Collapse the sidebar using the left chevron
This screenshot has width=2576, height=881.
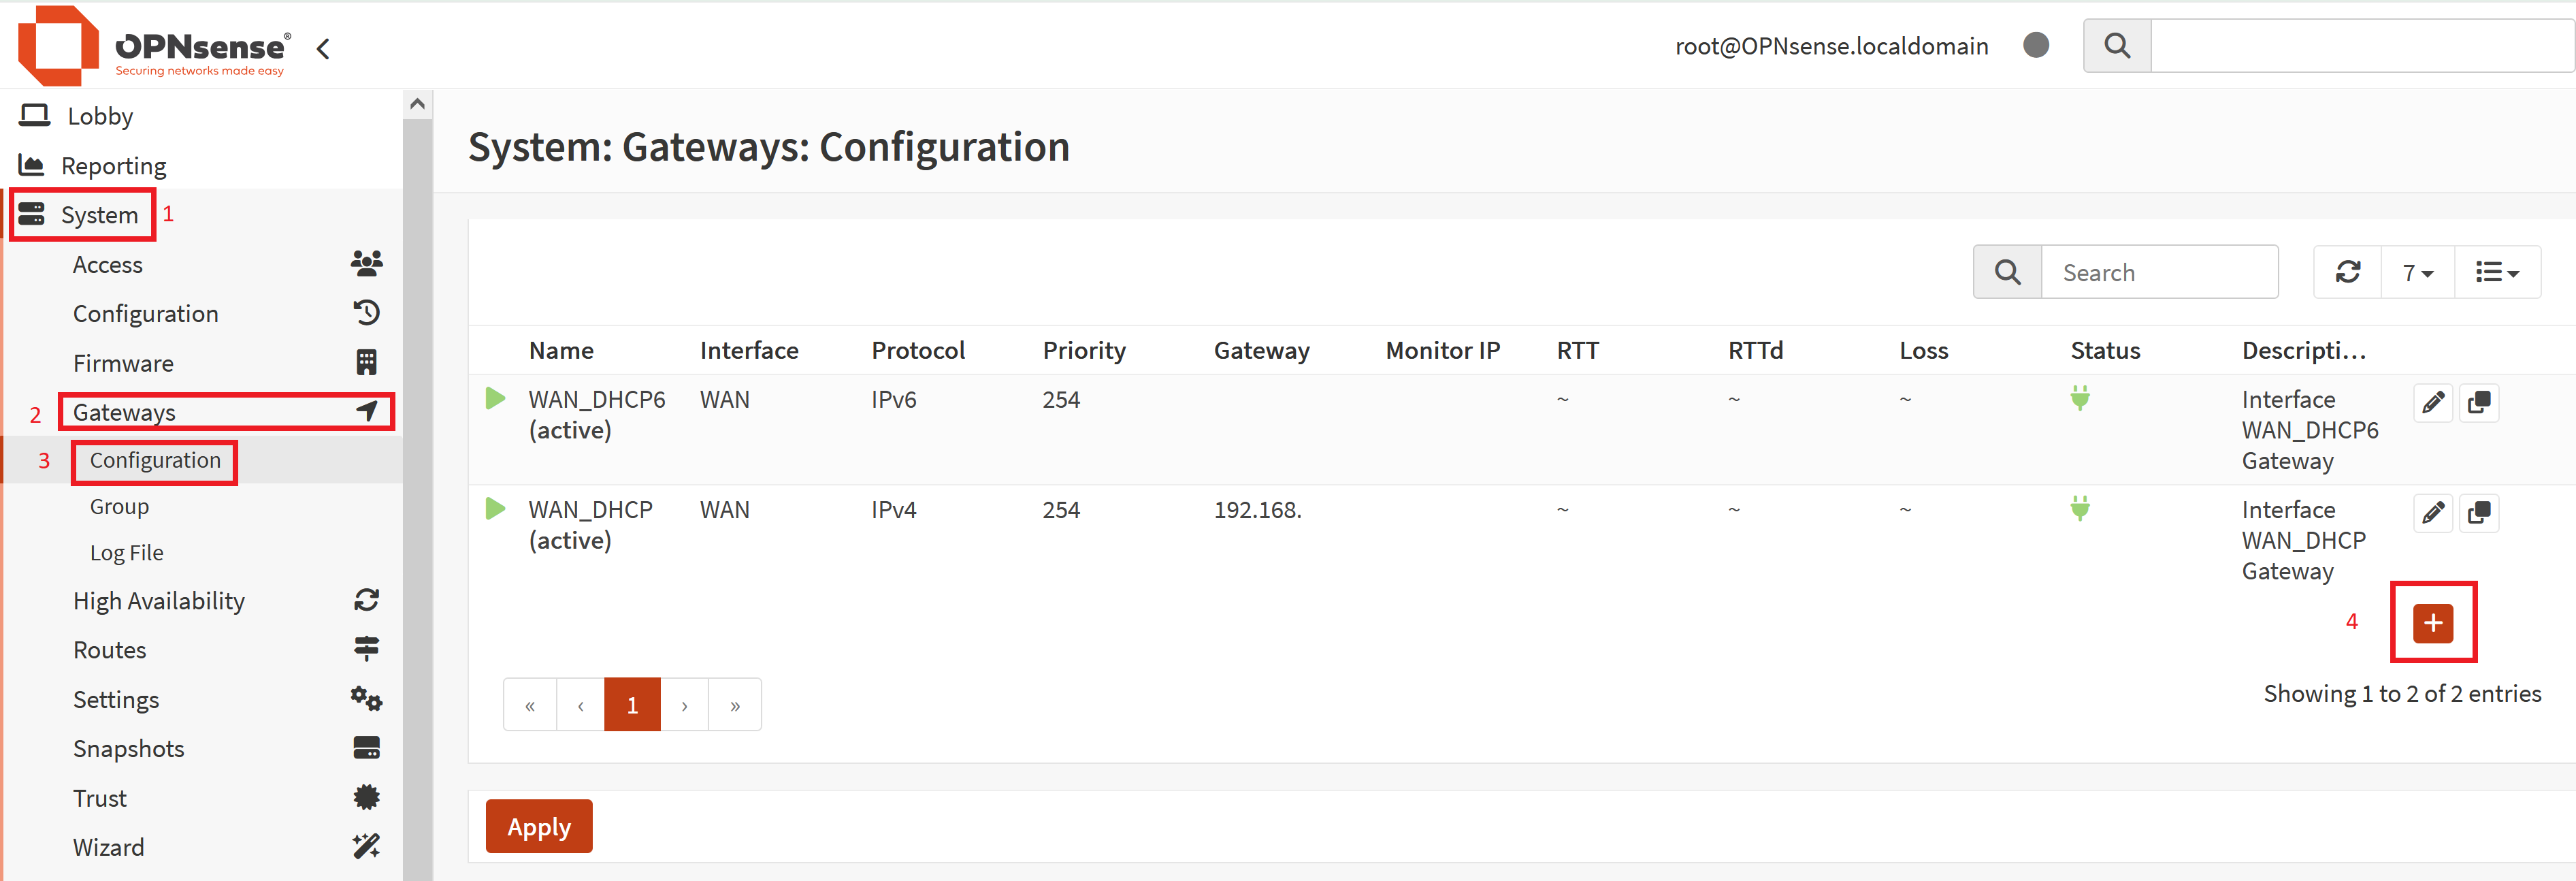click(323, 48)
